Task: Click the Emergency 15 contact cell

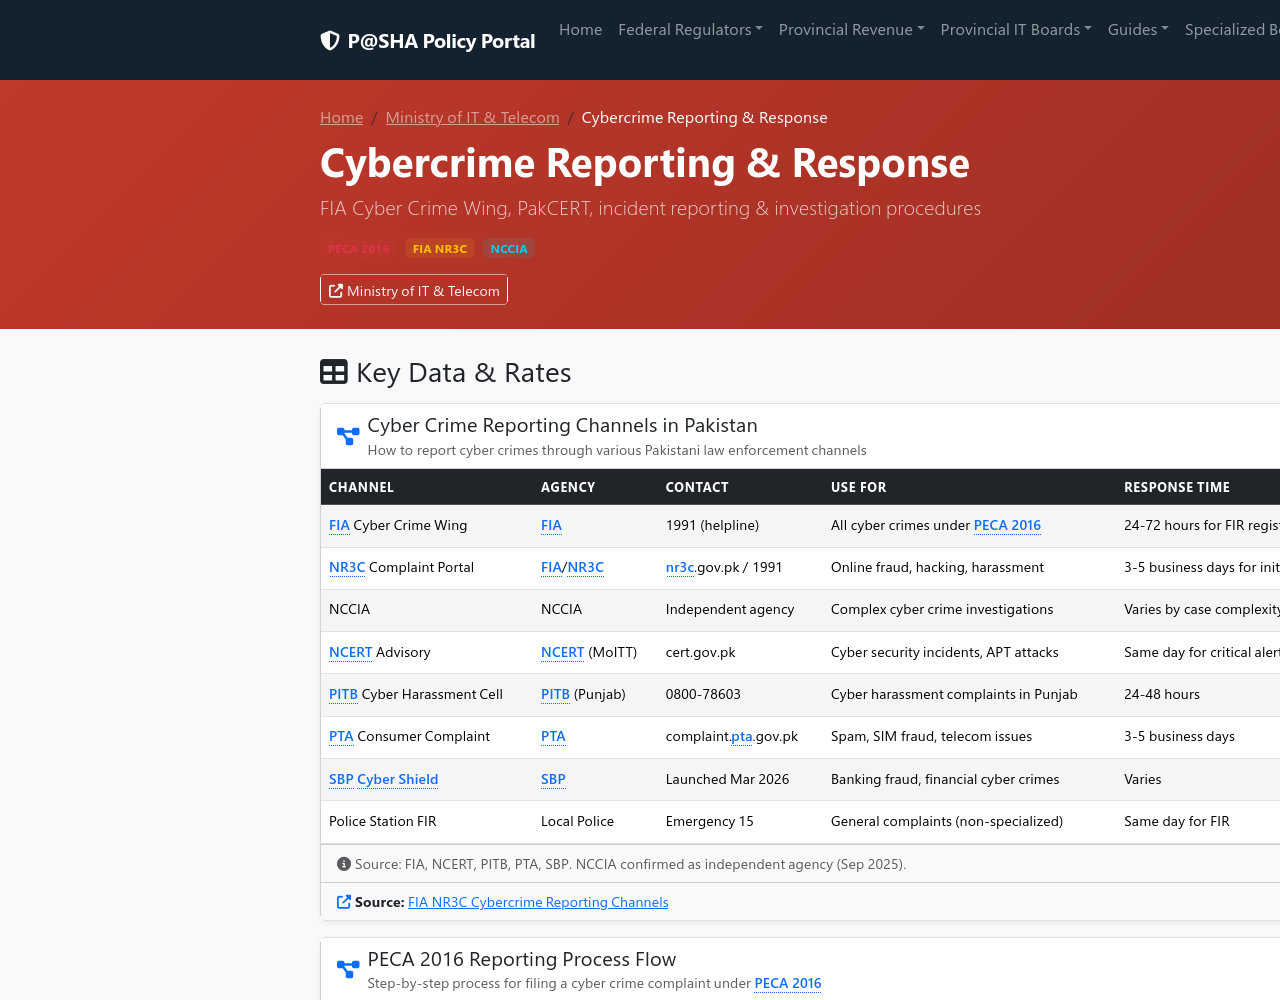Action: click(x=740, y=822)
